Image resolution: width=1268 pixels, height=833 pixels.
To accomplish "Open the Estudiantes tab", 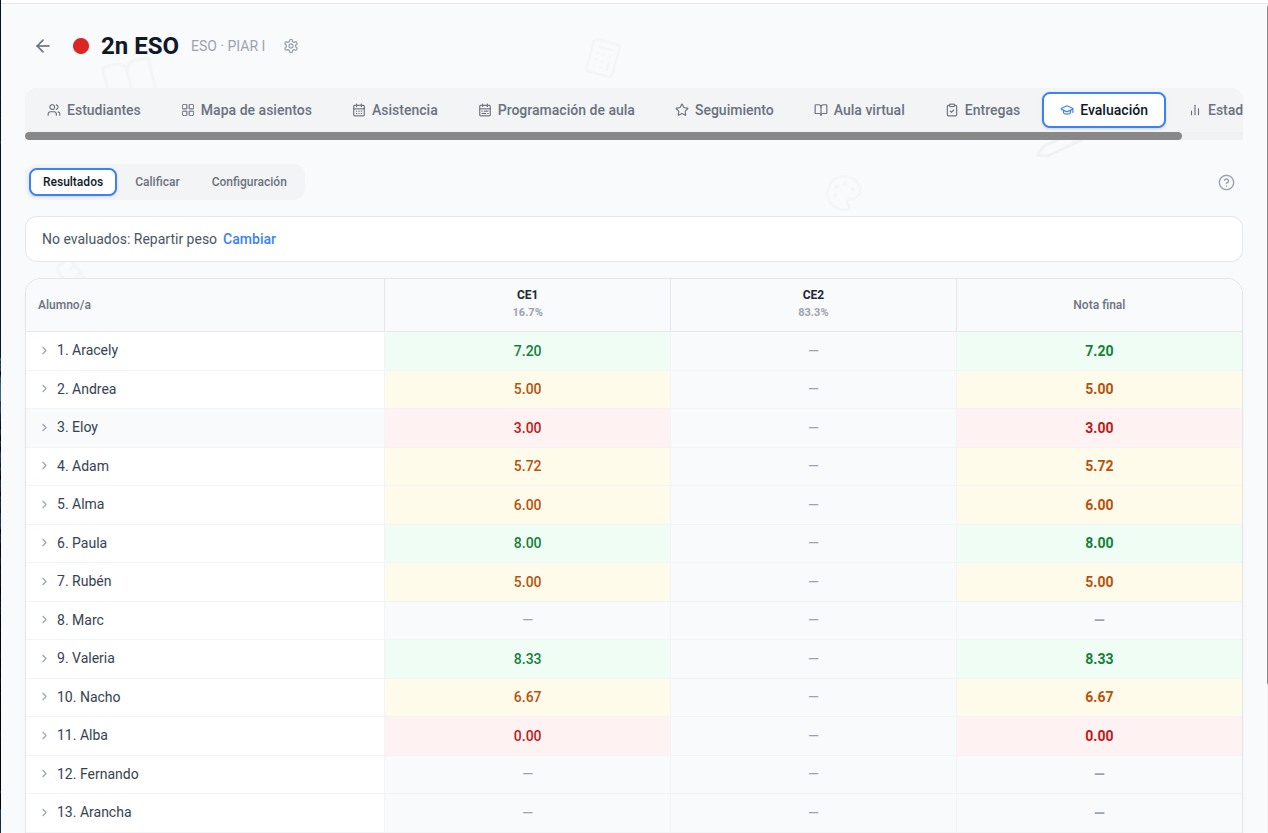I will (x=94, y=110).
